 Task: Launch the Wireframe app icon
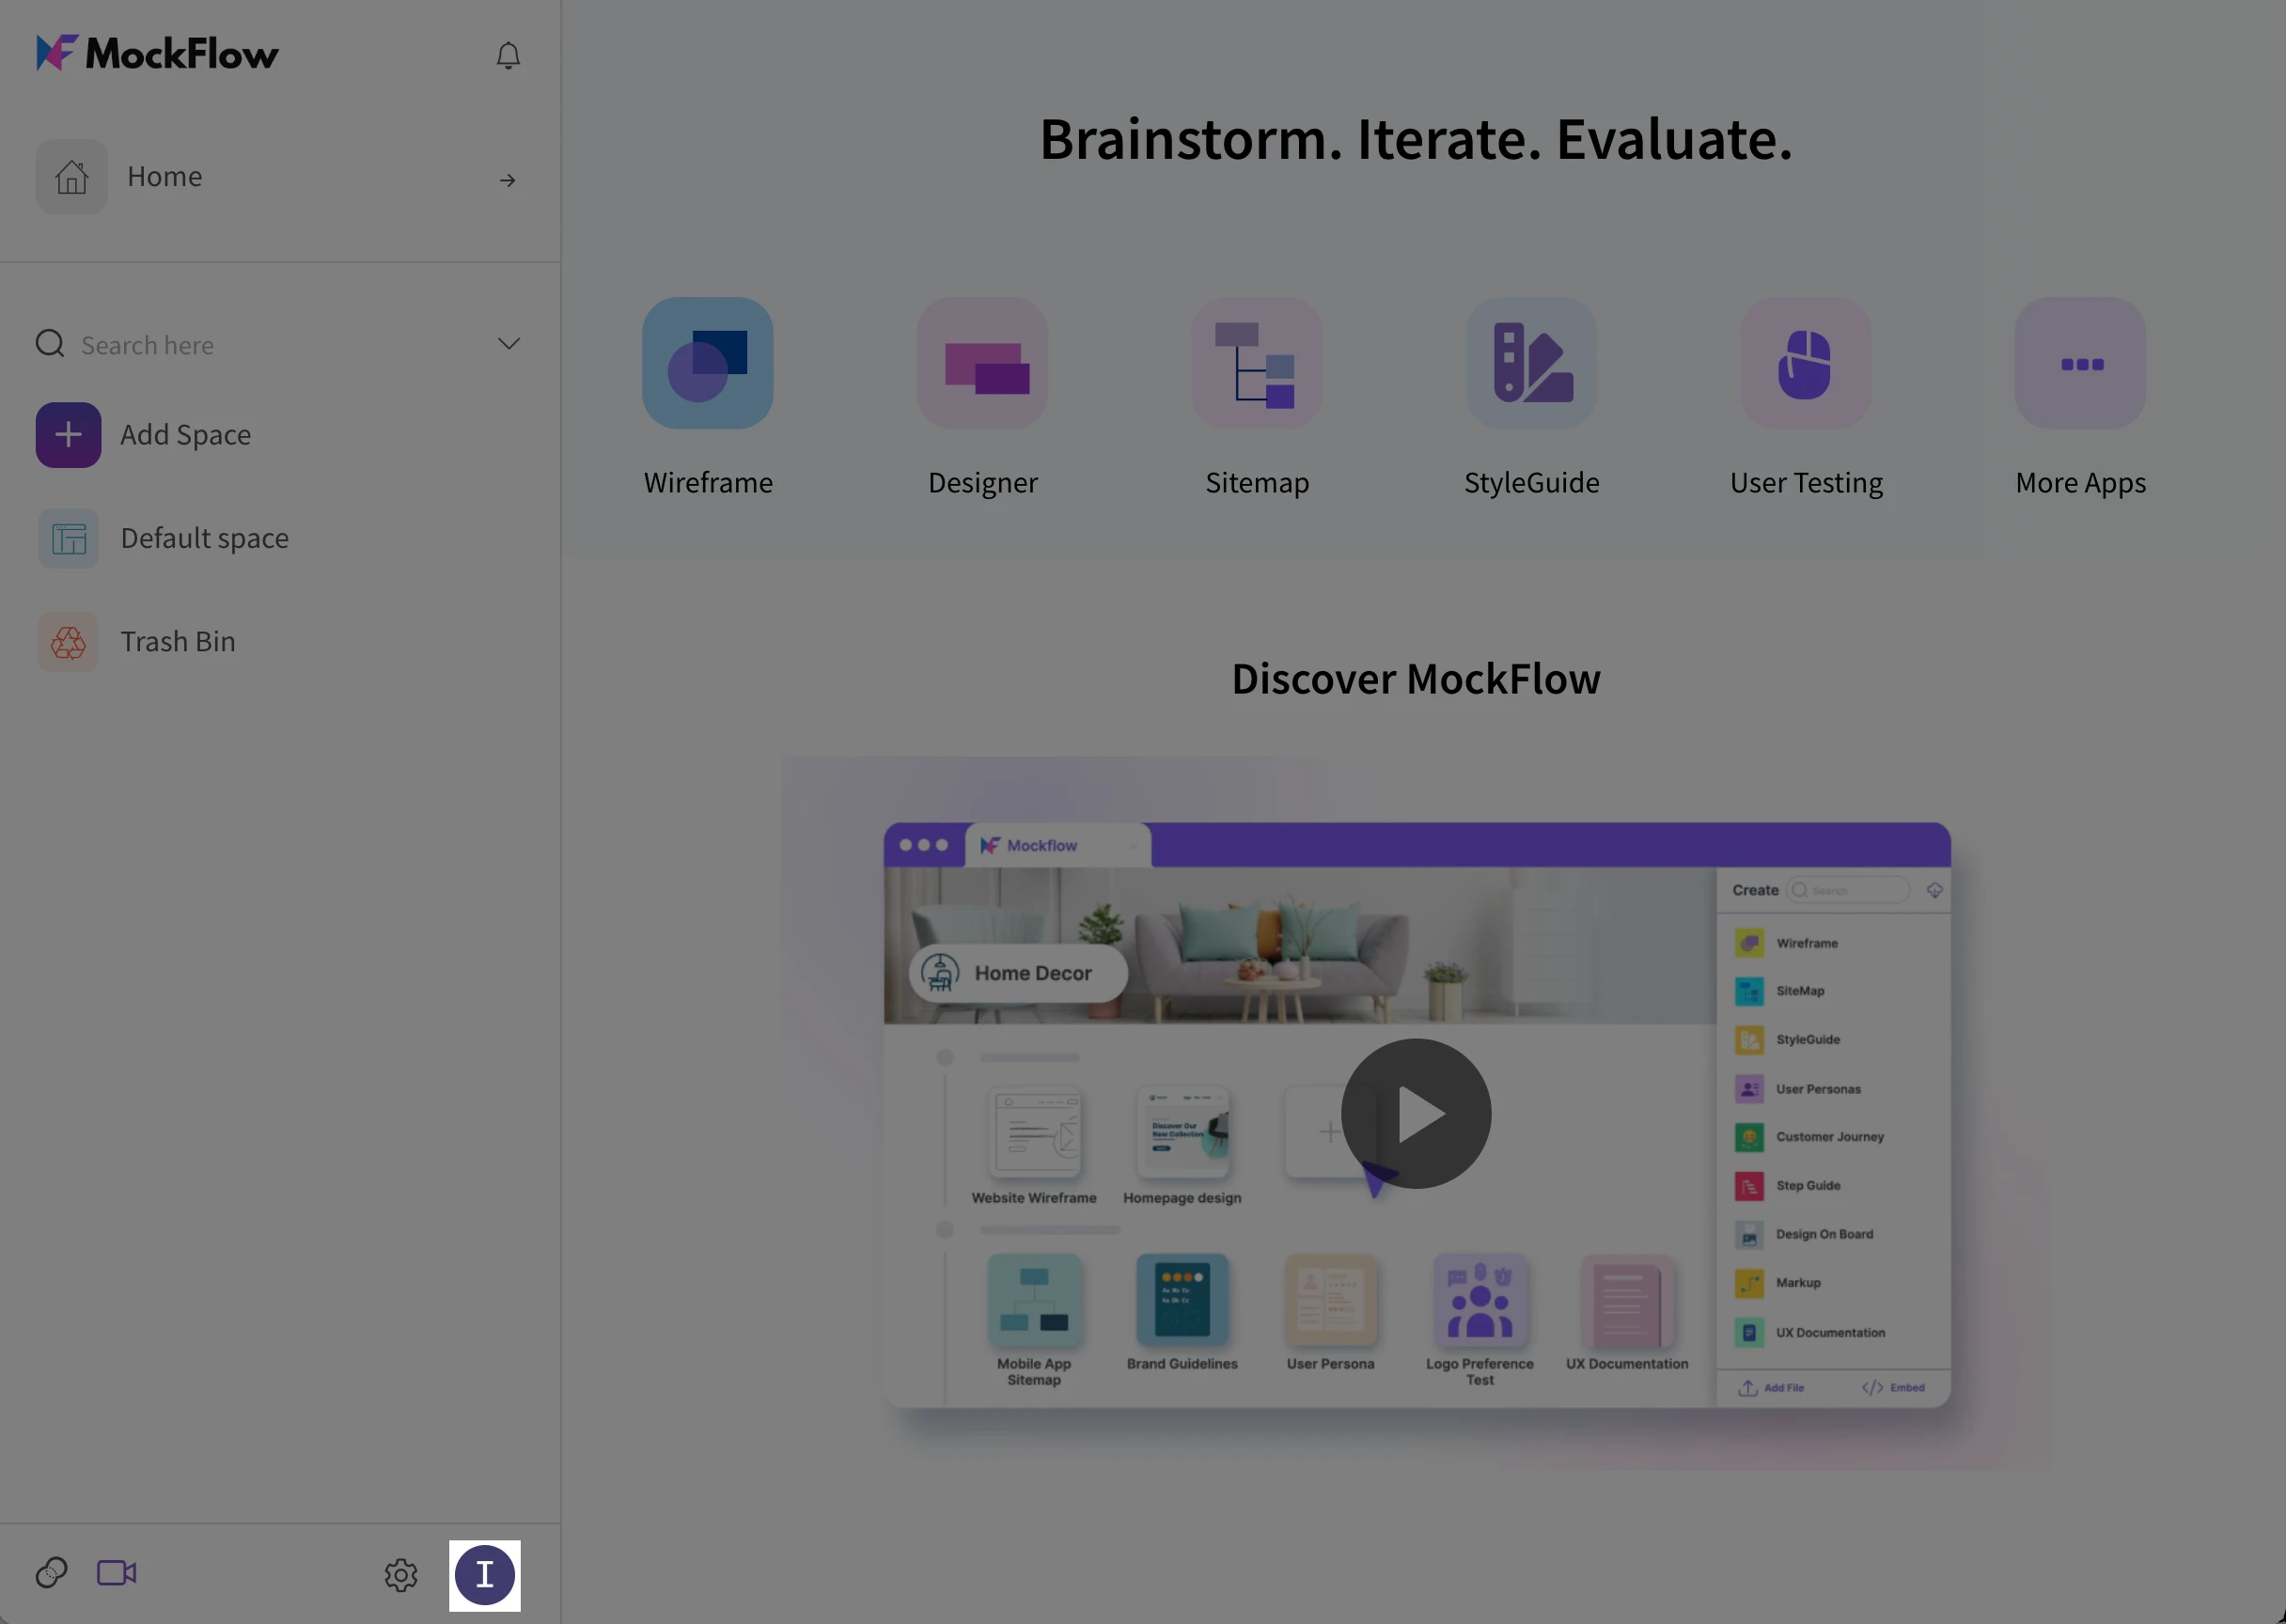[x=708, y=363]
